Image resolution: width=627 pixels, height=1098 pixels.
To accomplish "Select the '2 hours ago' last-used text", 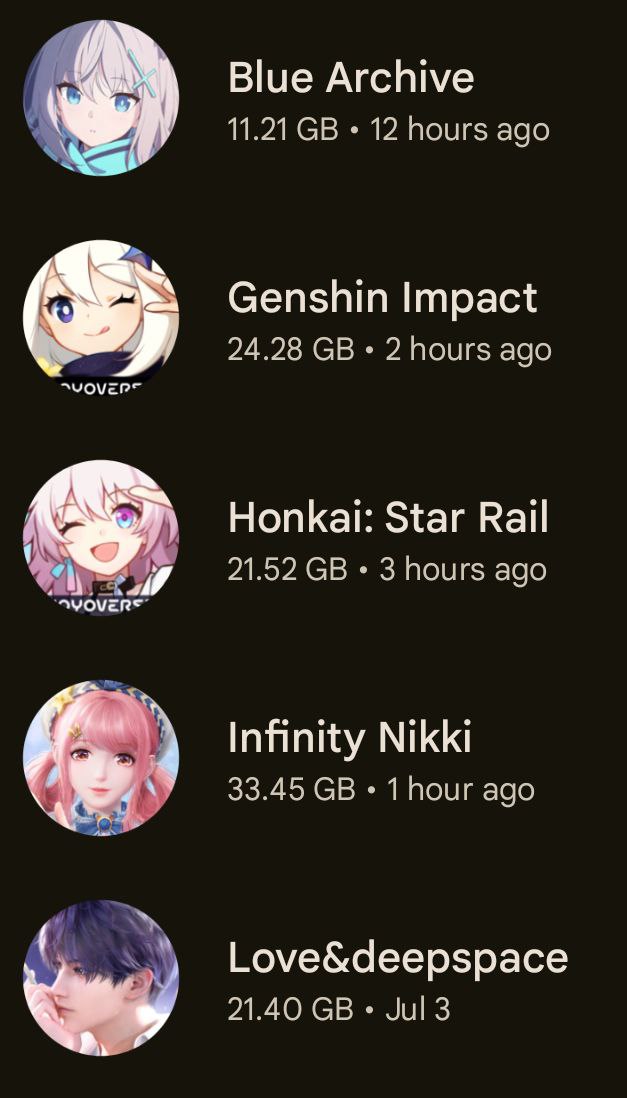I will [x=468, y=351].
